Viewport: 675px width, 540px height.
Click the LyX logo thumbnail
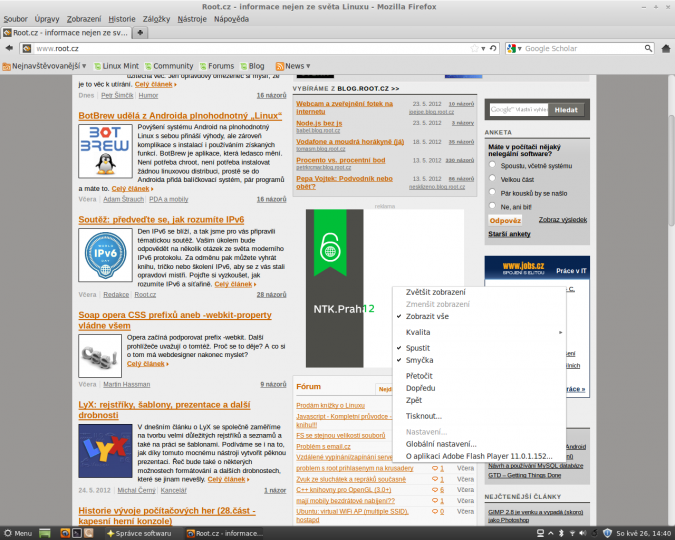105,451
